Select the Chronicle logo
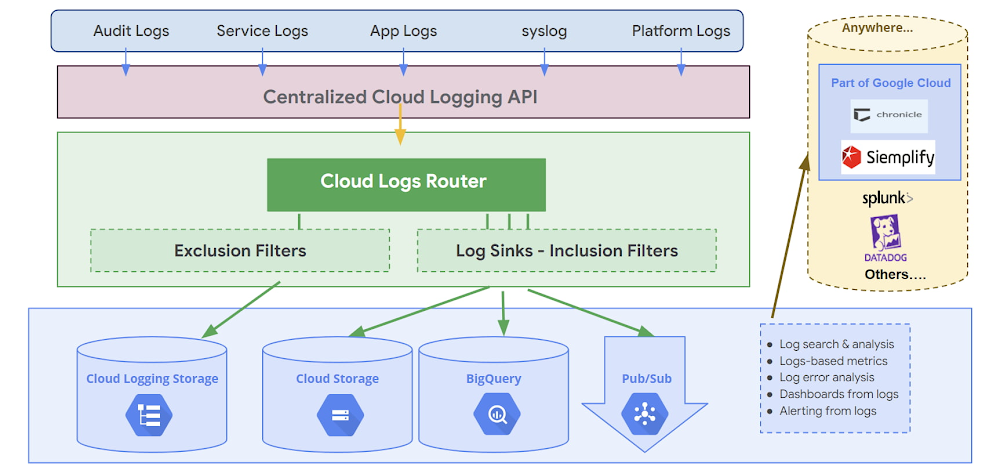1000x470 pixels. [x=888, y=115]
